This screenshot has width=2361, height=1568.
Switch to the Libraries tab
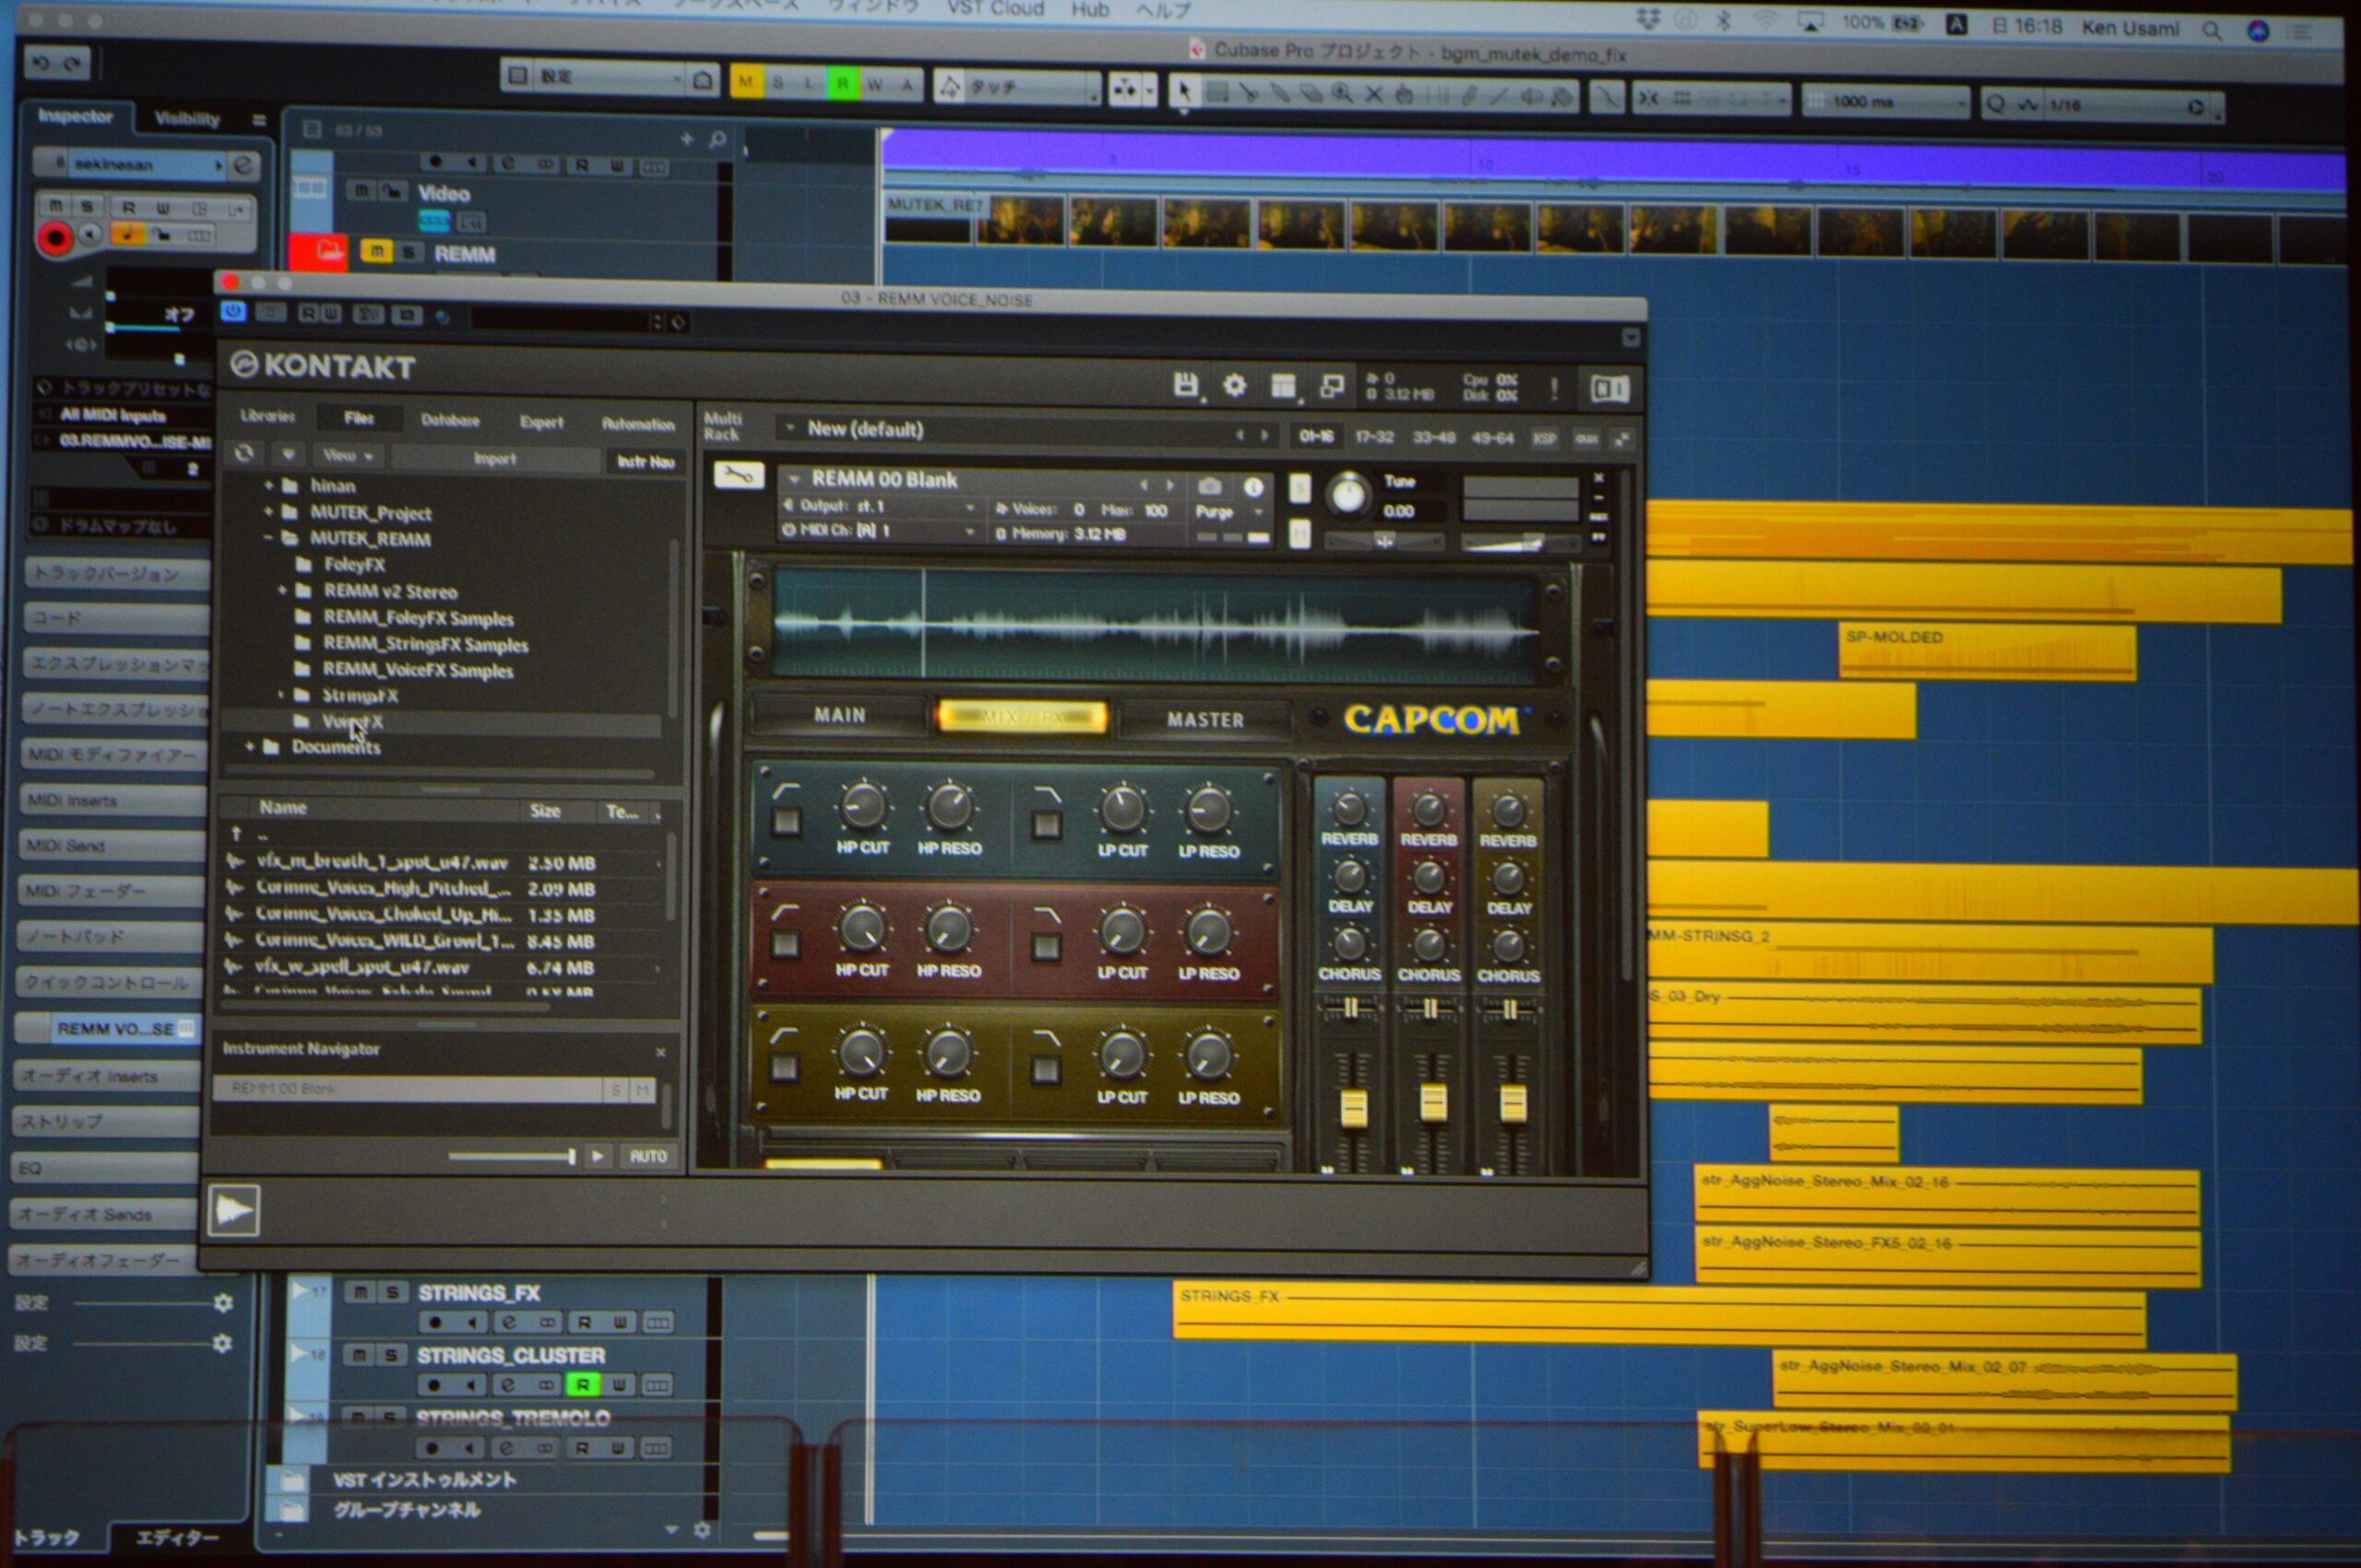pos(268,416)
